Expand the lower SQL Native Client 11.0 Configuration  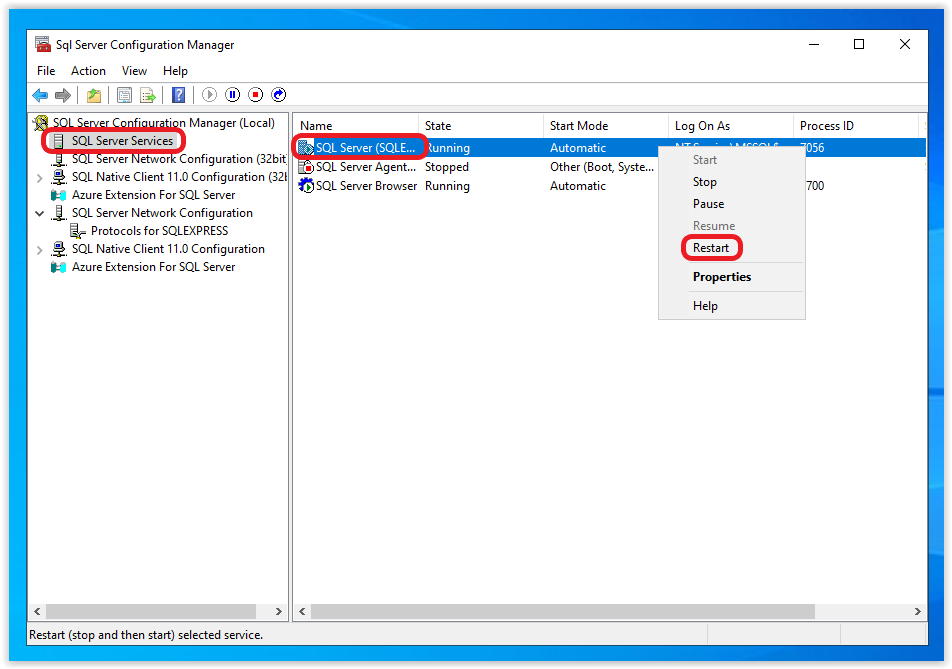[39, 250]
